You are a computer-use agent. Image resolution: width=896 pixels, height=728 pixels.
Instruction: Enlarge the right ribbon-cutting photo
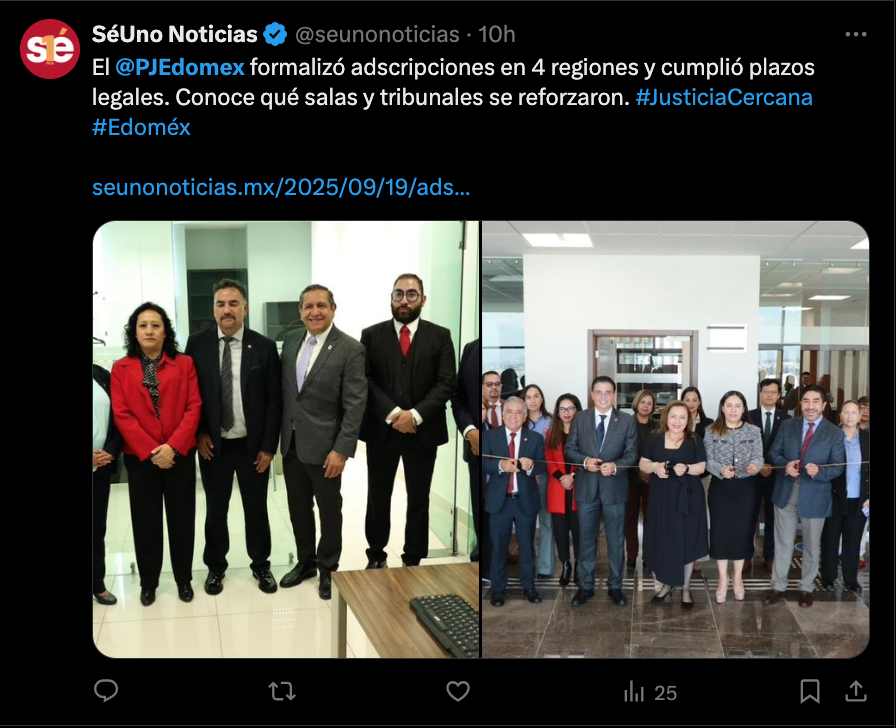(x=675, y=439)
